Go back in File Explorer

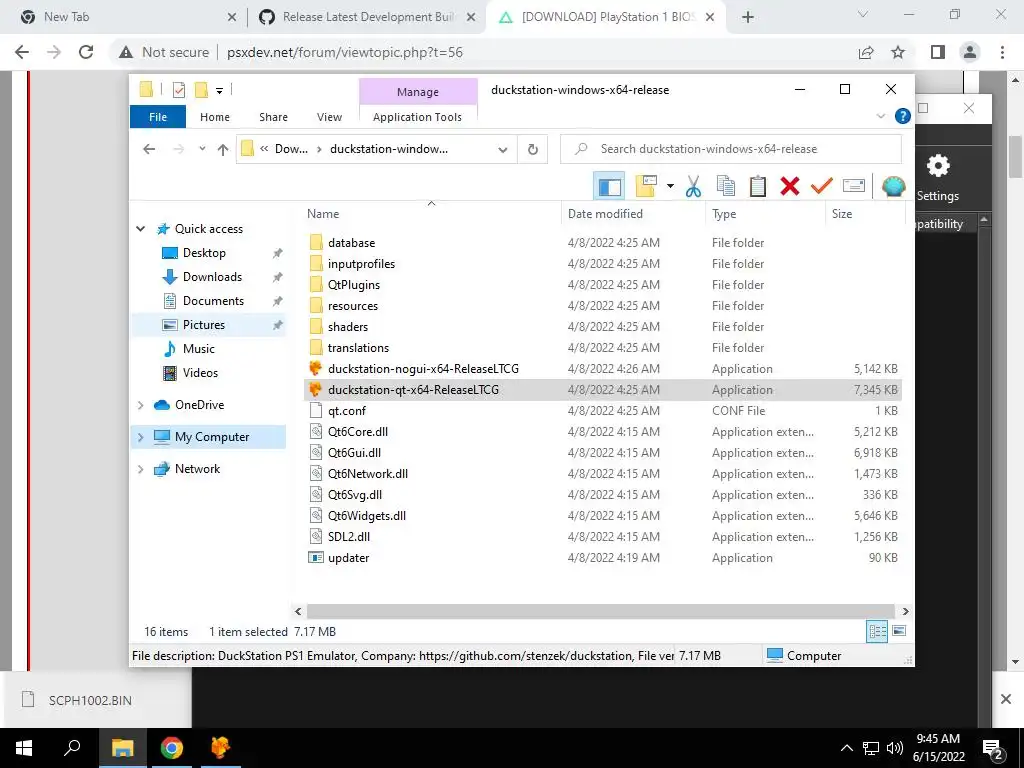[149, 149]
